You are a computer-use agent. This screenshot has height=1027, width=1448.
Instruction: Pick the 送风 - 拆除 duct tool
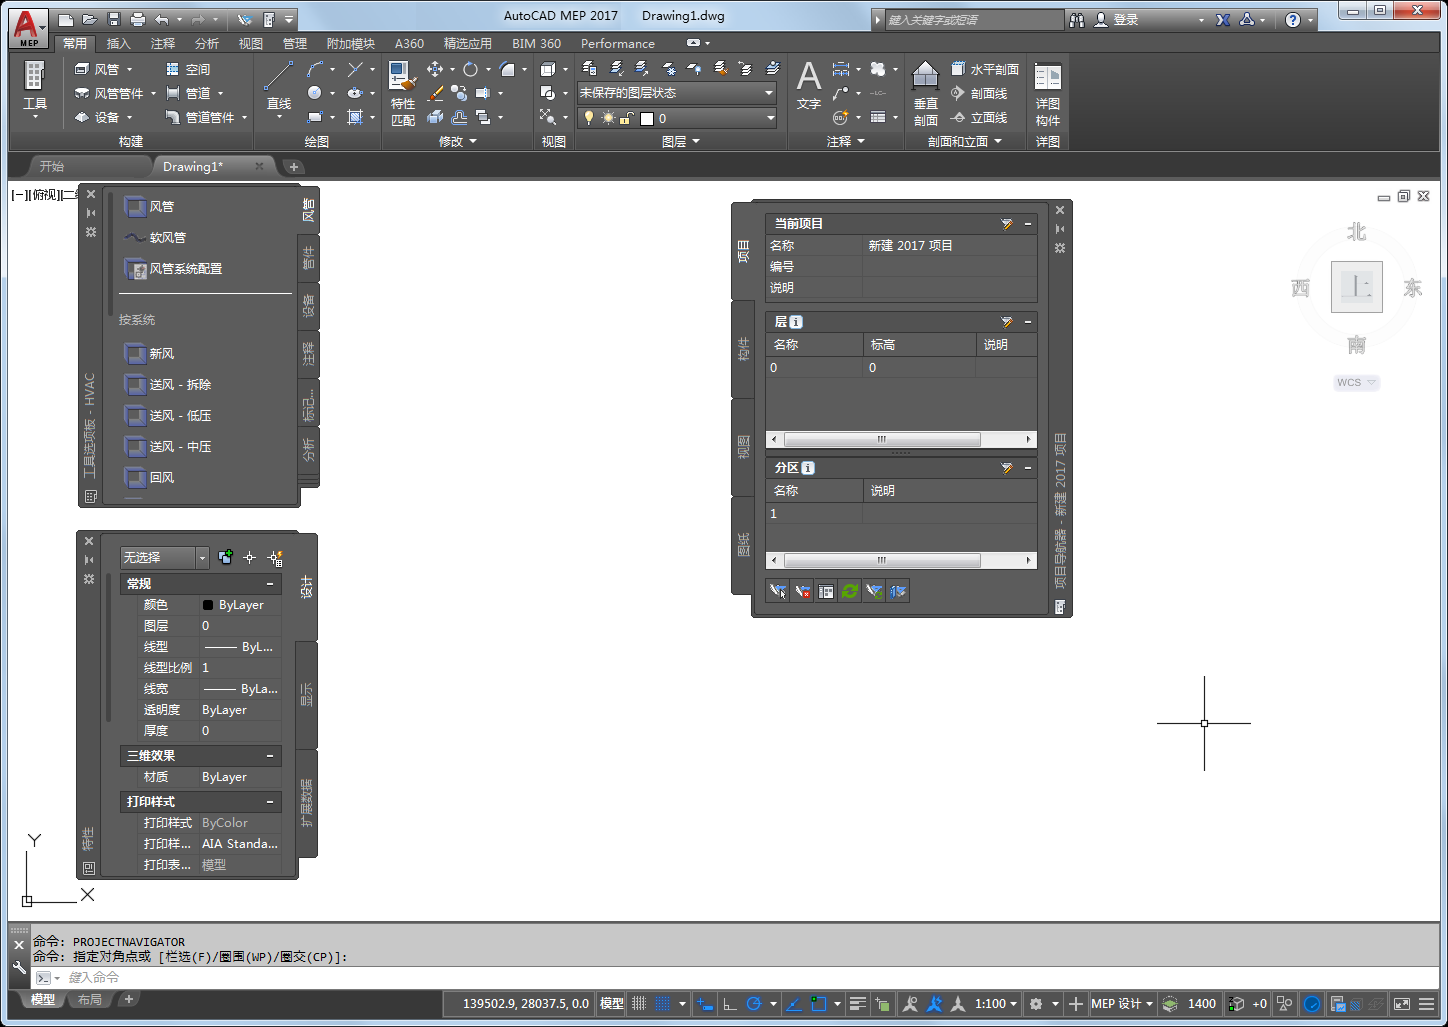point(167,385)
